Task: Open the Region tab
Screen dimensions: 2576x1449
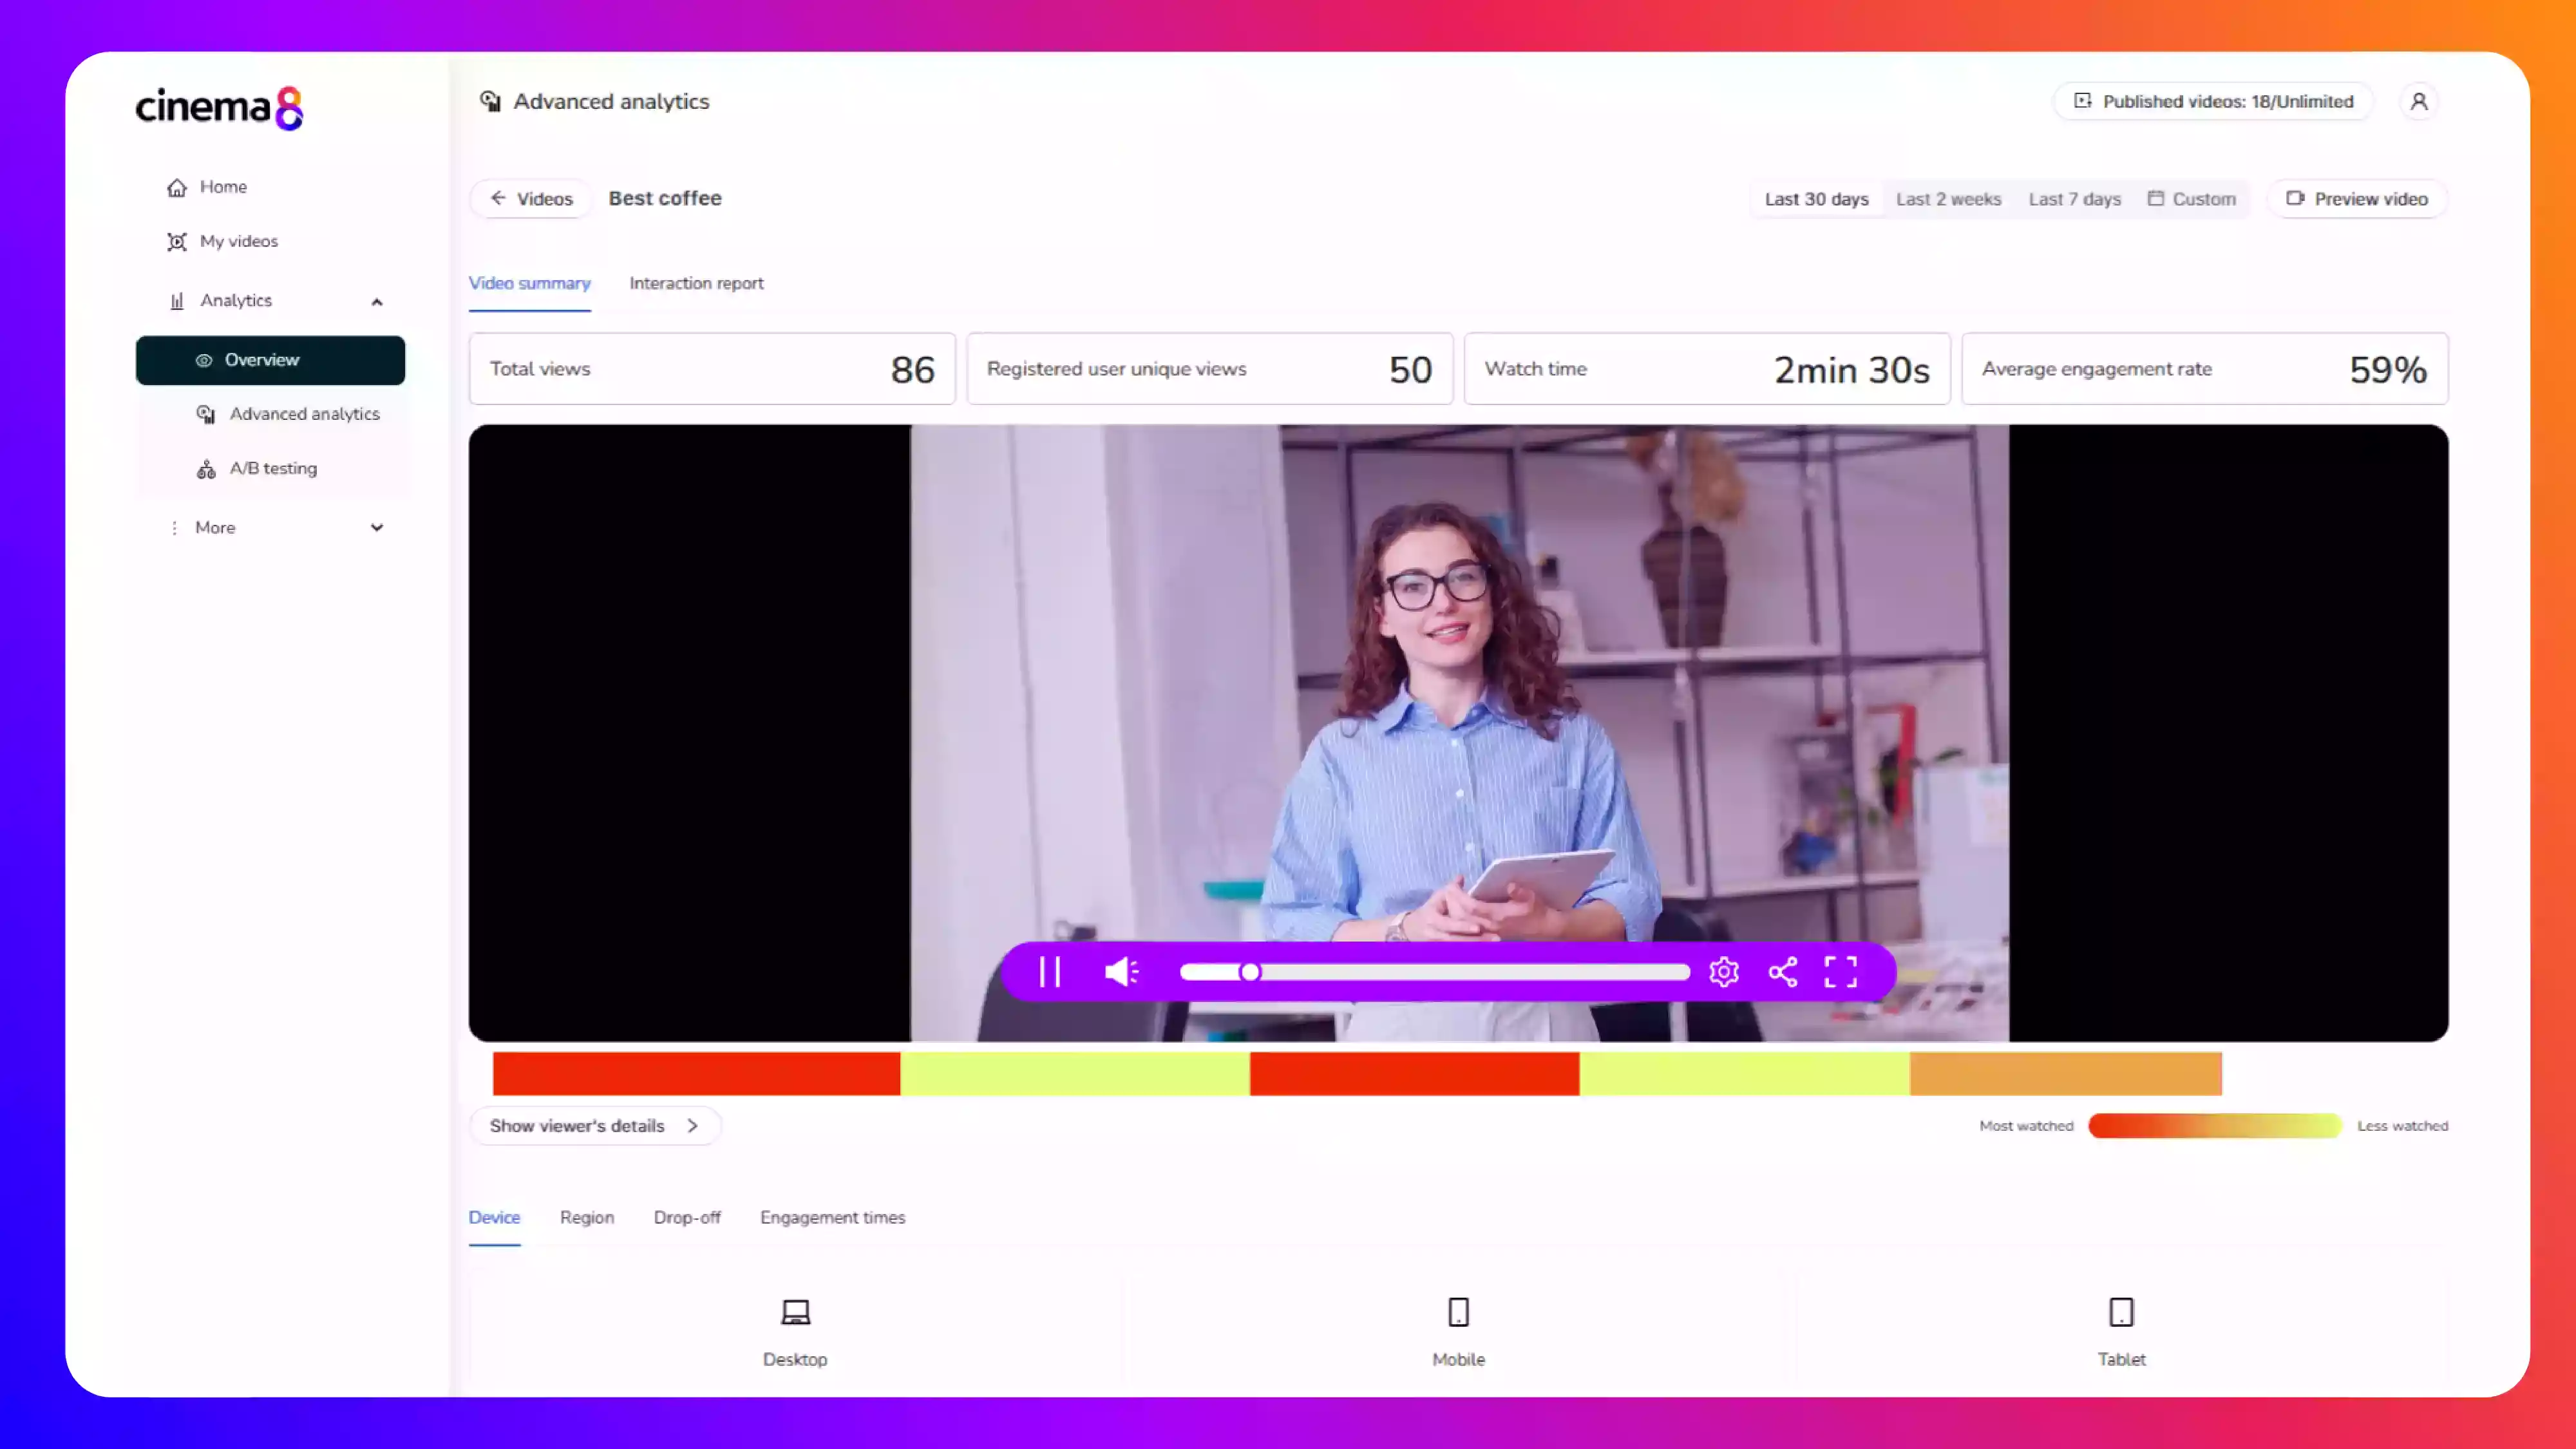Action: coord(587,1217)
